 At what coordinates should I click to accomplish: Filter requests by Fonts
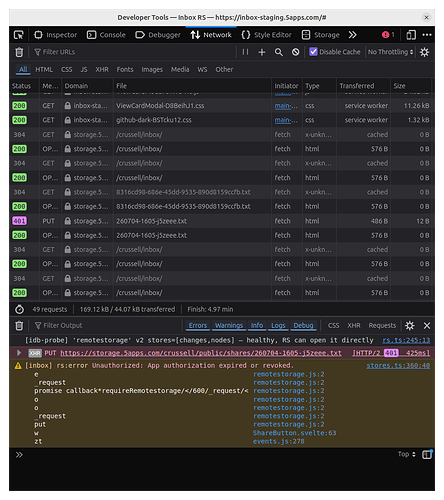(x=125, y=69)
